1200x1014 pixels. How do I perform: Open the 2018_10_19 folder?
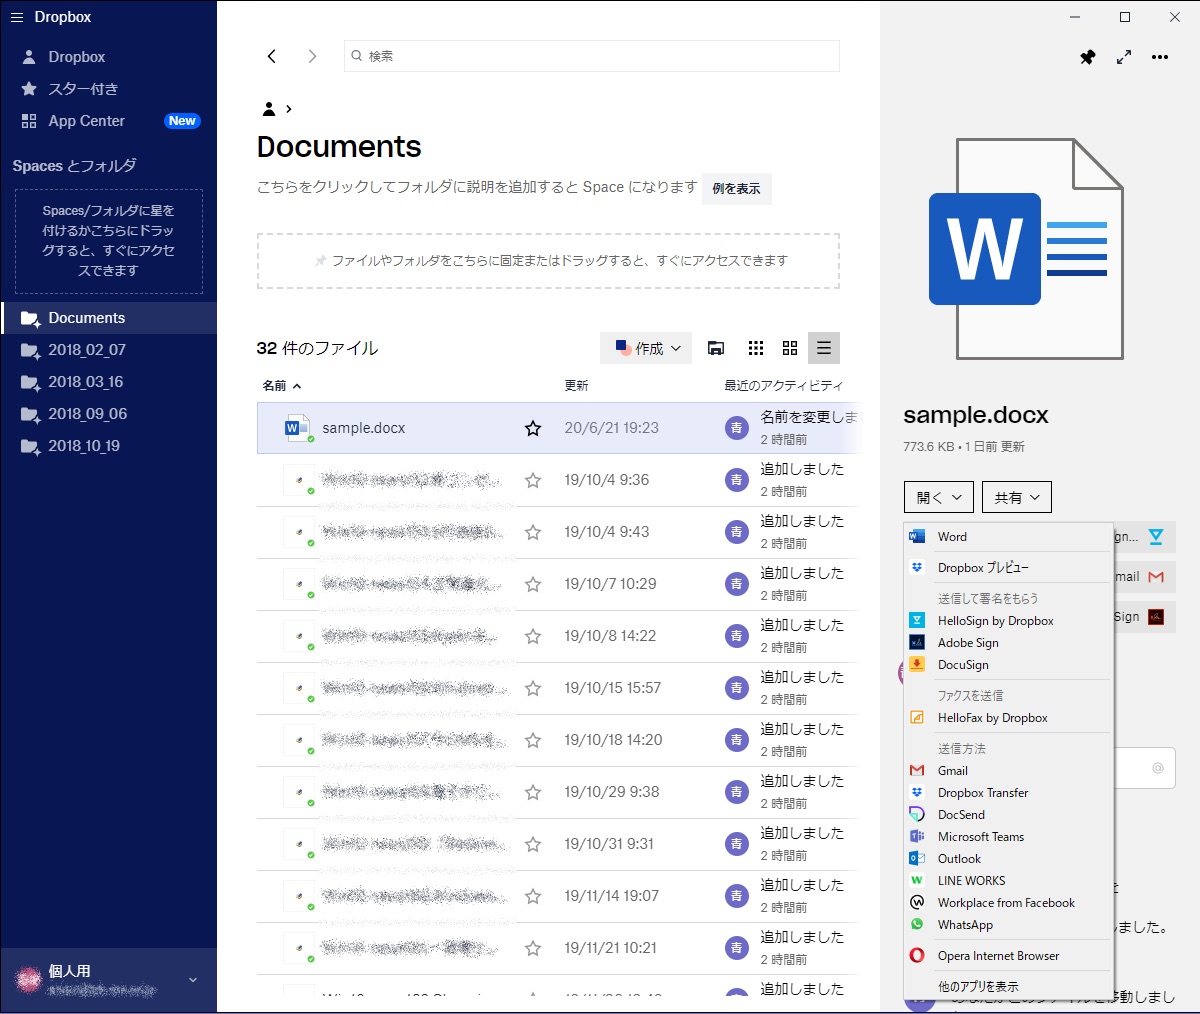click(x=108, y=446)
